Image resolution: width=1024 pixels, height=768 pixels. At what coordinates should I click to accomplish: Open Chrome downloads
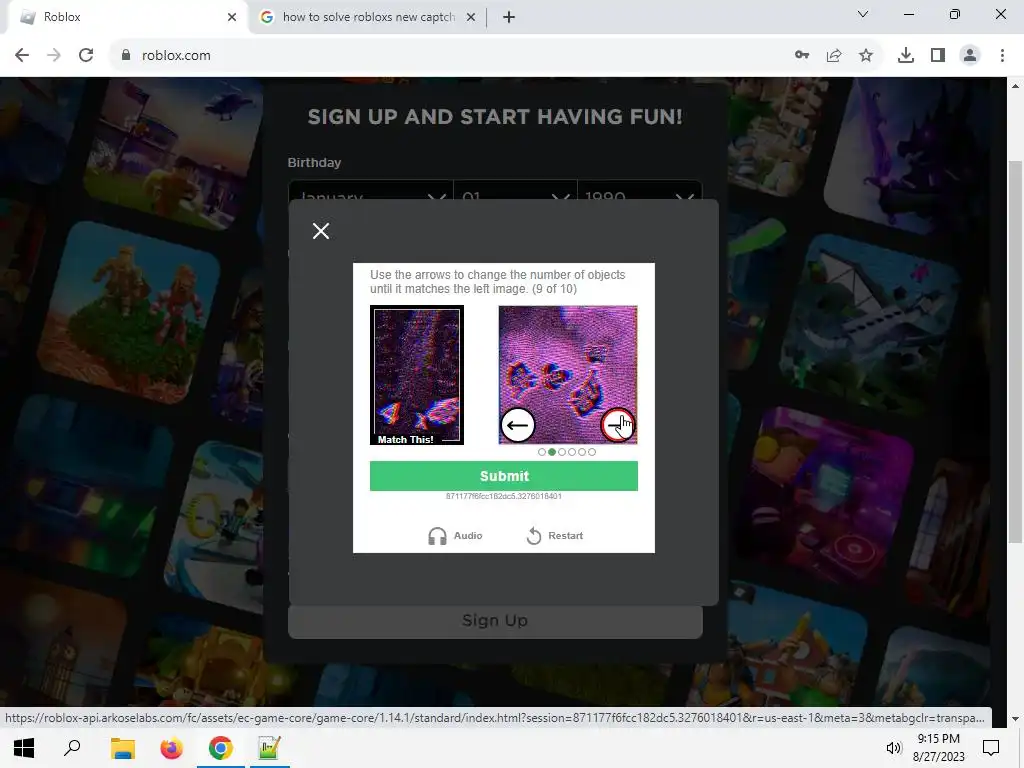point(906,56)
